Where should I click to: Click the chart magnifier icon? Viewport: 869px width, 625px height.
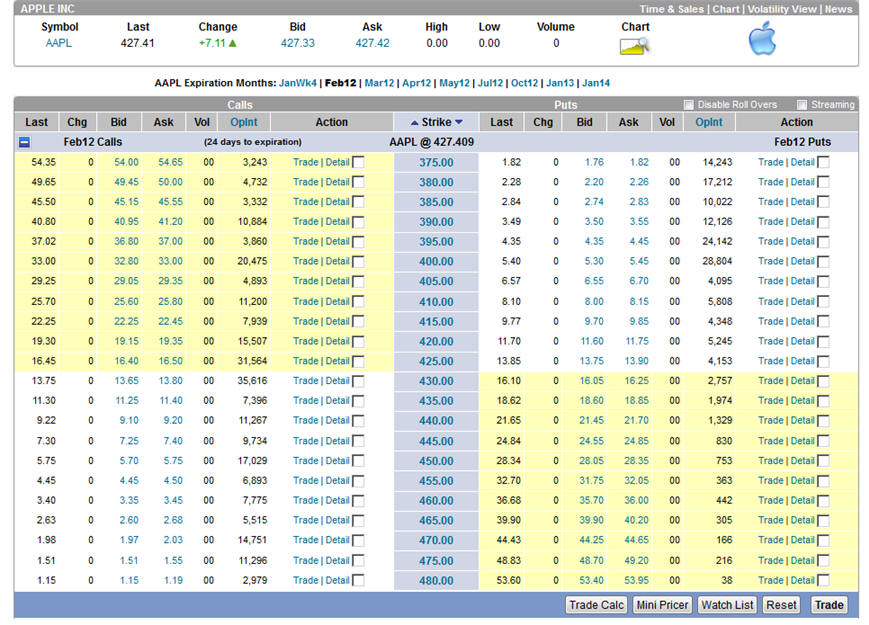(x=635, y=45)
